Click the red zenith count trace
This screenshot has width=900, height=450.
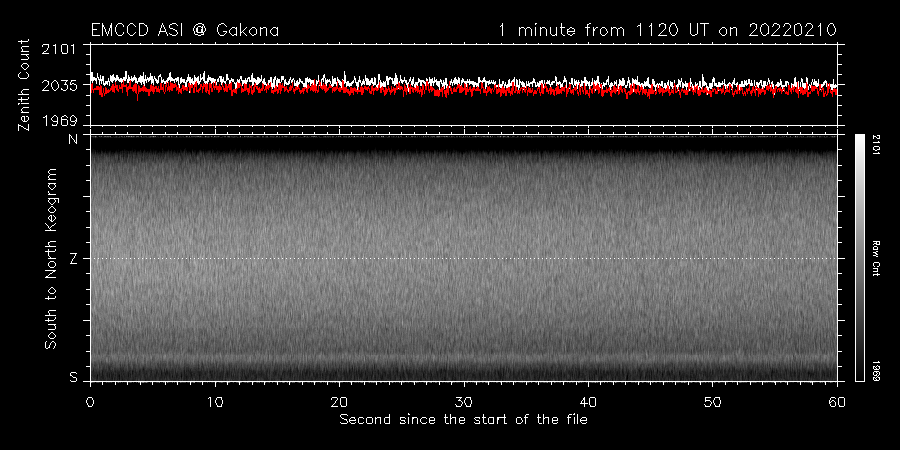[x=464, y=90]
